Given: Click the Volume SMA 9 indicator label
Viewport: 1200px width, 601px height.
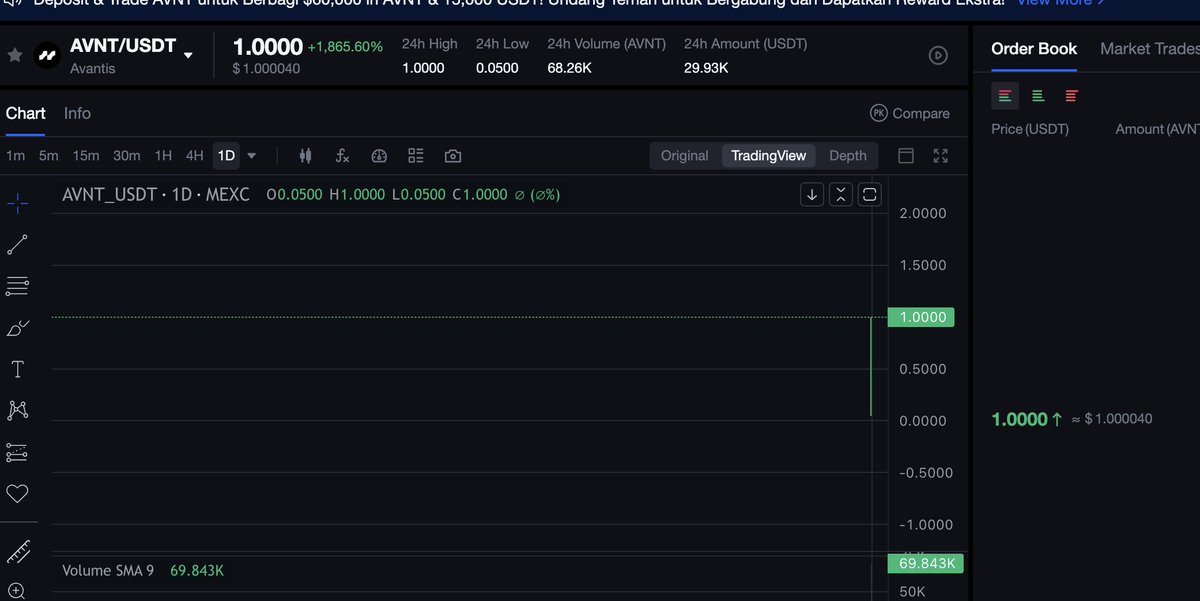Looking at the screenshot, I should pos(108,570).
